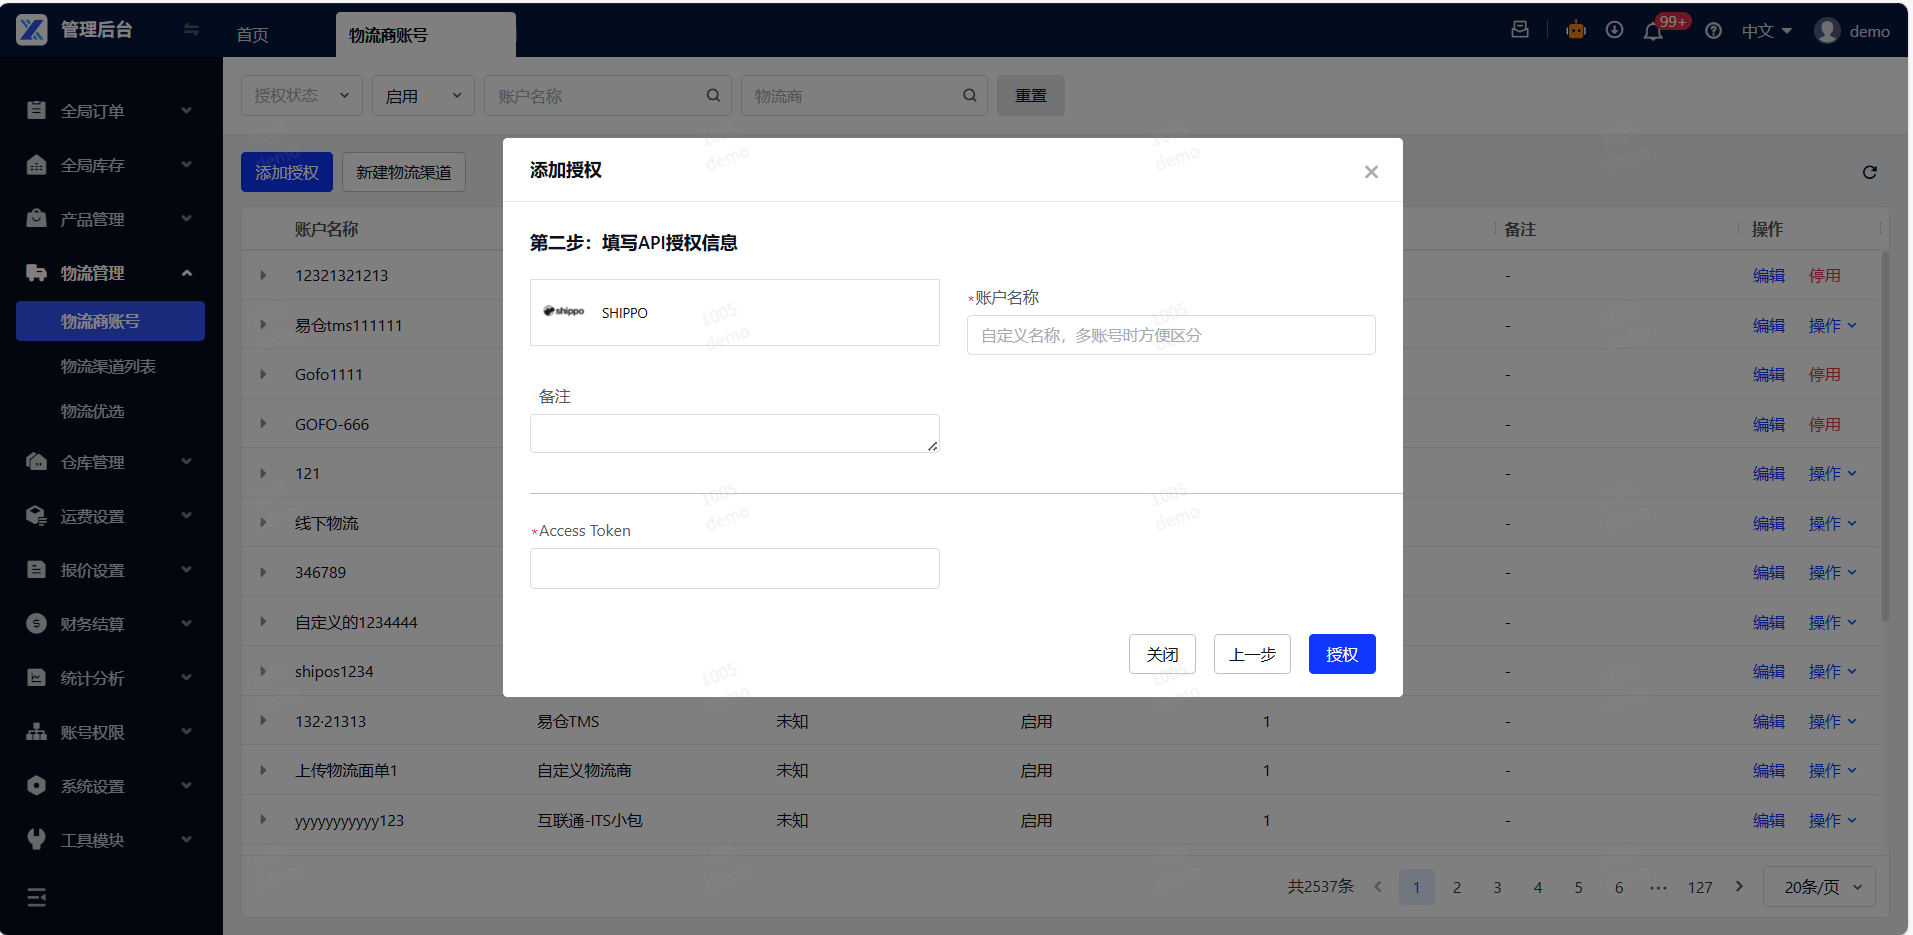The height and width of the screenshot is (935, 1913).
Task: Open the orange robot assistant icon
Action: click(x=1576, y=30)
